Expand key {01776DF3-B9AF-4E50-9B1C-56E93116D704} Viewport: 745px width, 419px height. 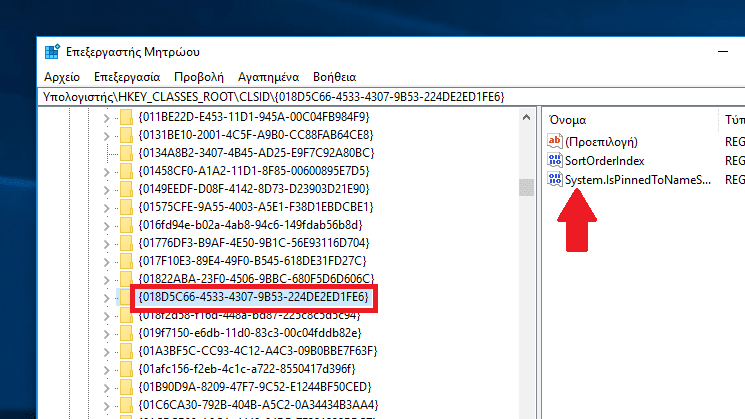tap(106, 244)
